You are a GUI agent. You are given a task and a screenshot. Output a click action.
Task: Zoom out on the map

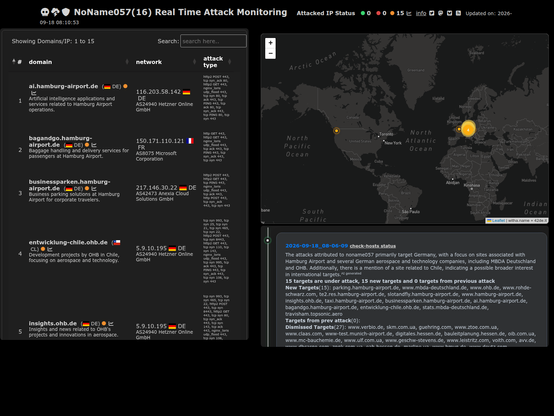[x=270, y=53]
